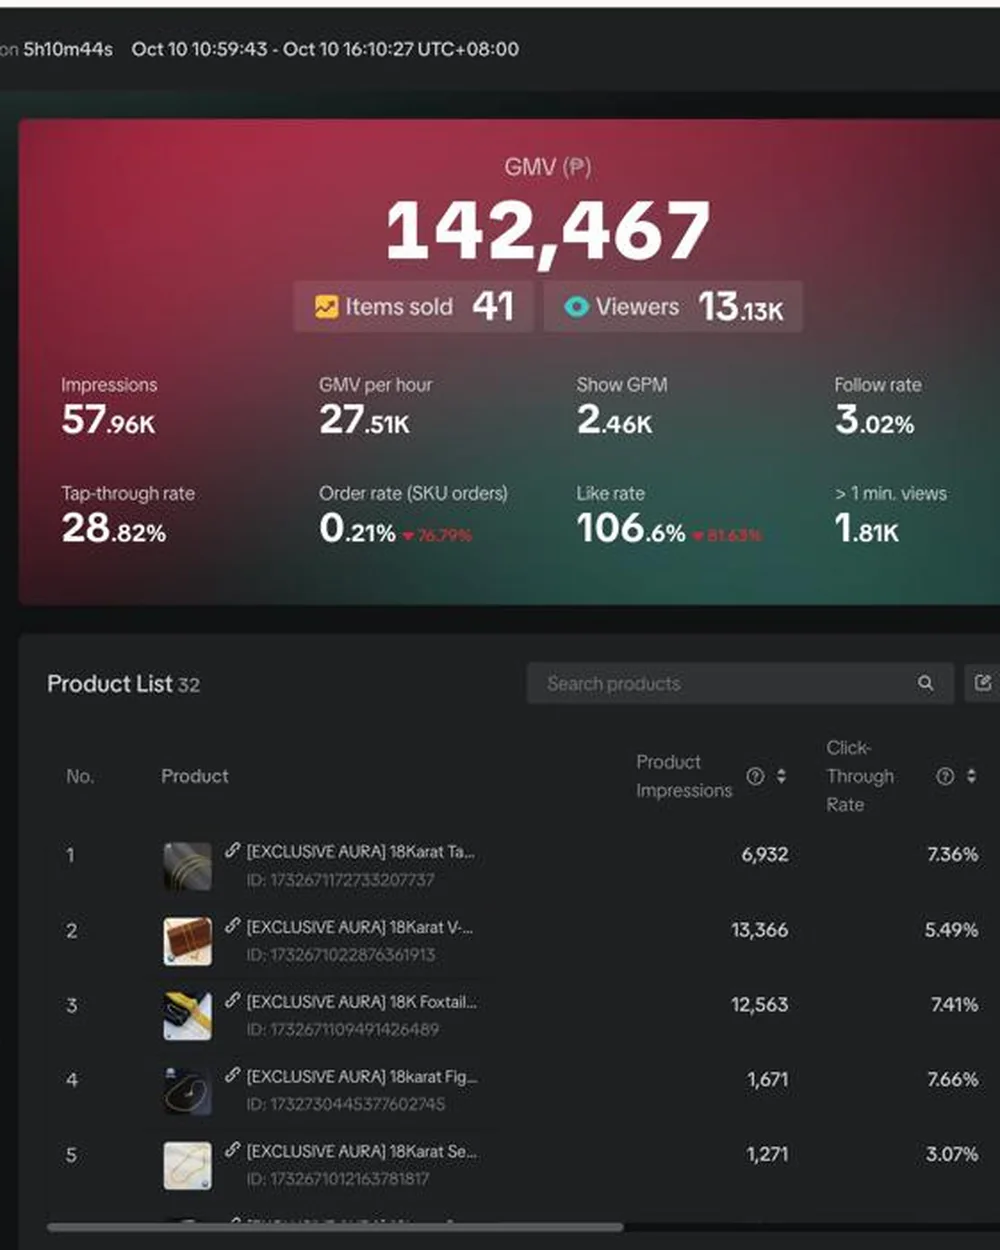Screen dimensions: 1000x1250
Task: Click the Tap-through rate value 28.82%
Action: point(114,528)
